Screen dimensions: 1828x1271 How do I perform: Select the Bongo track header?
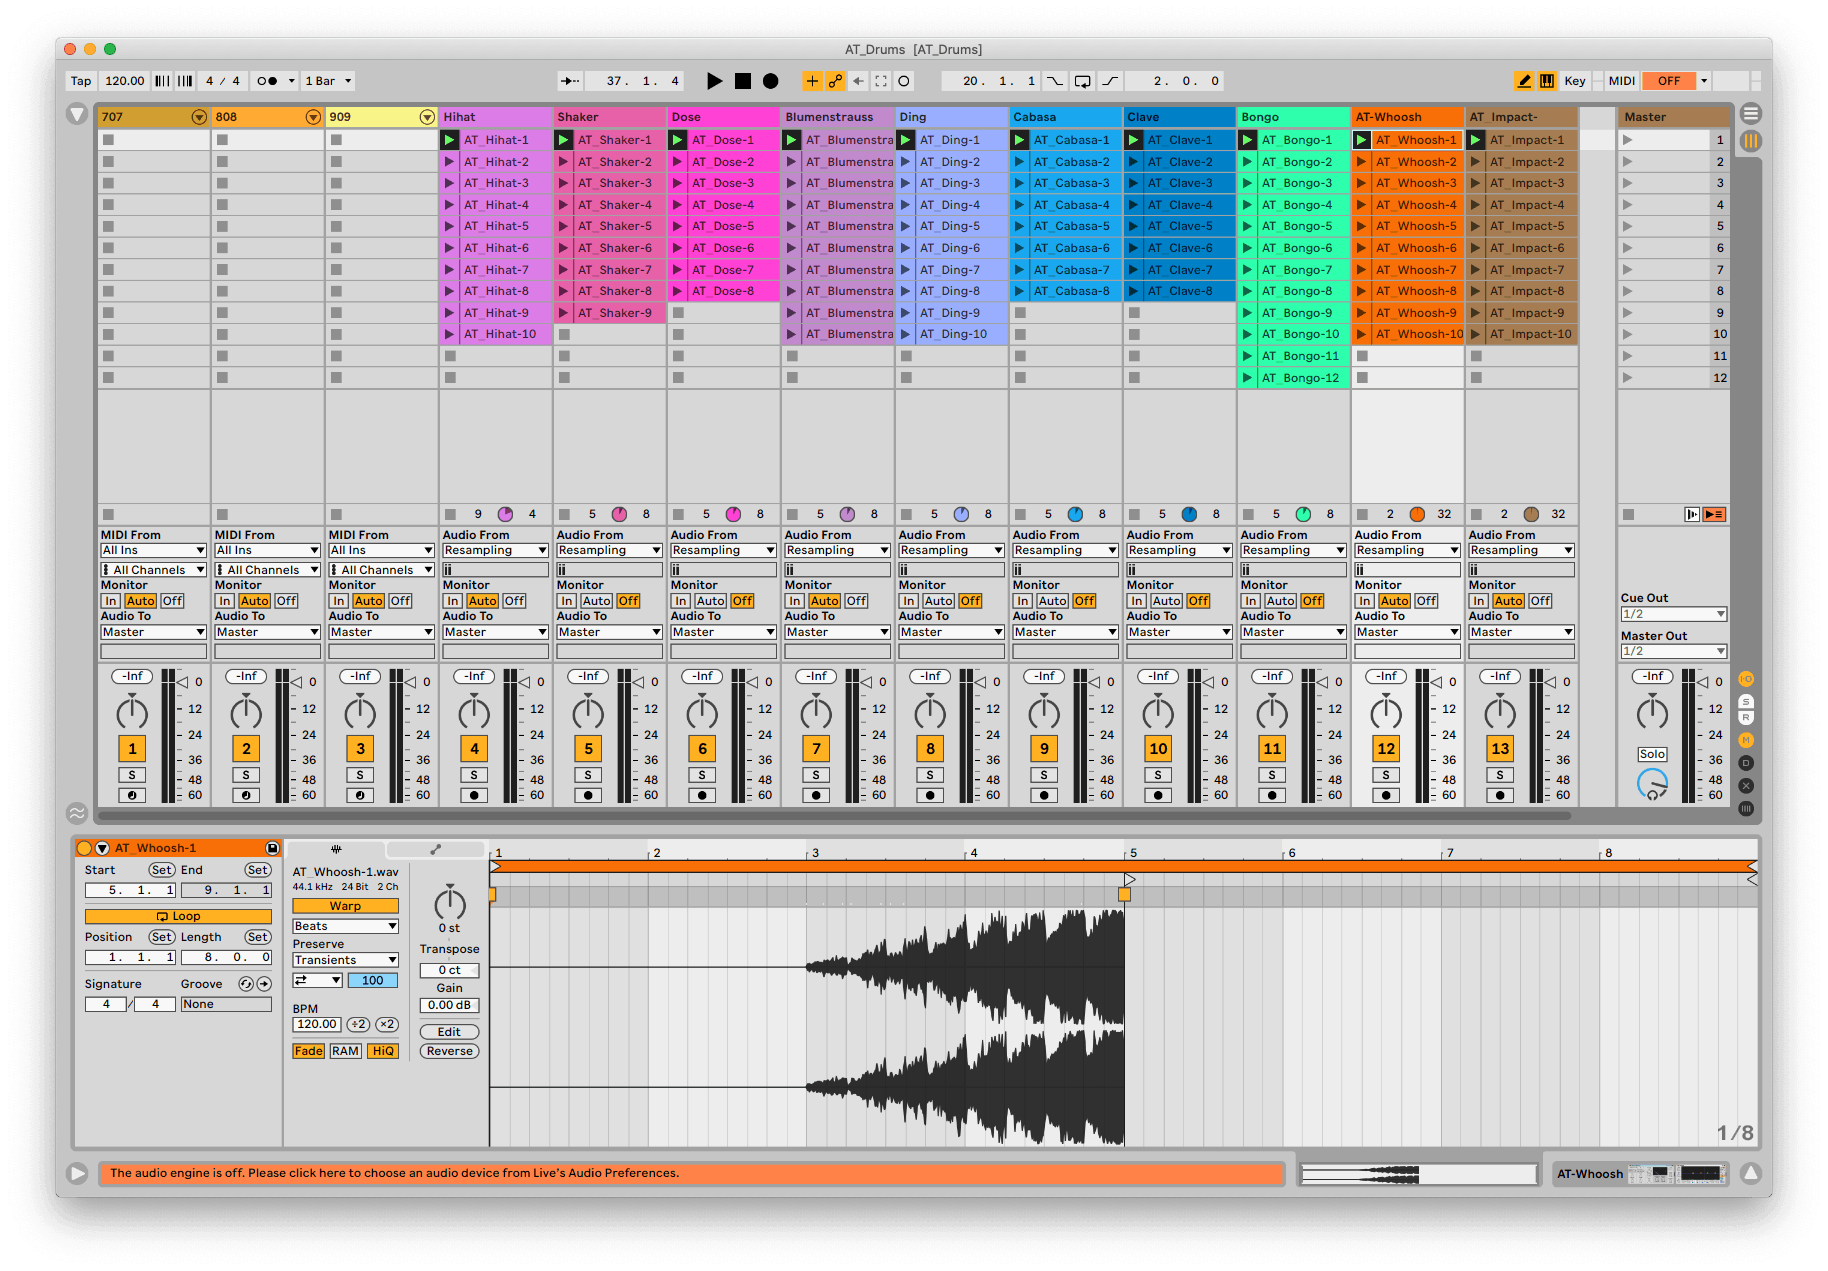1293,117
